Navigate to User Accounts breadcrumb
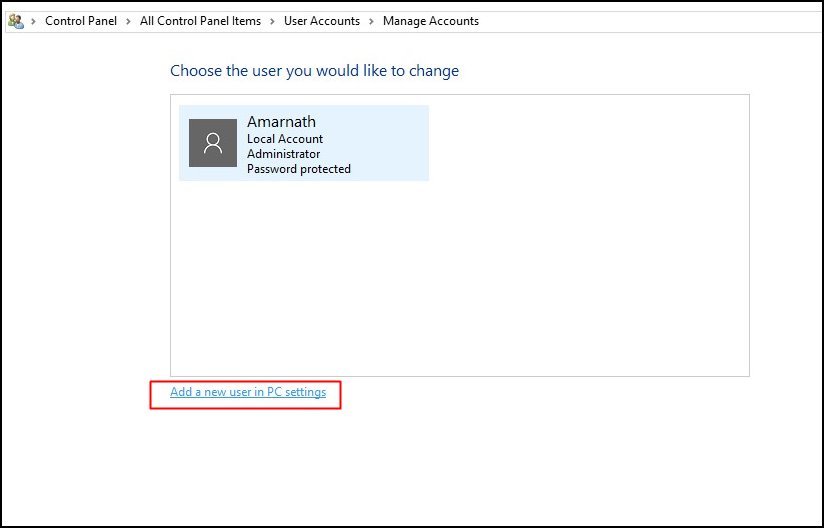The image size is (824, 528). pyautogui.click(x=322, y=21)
